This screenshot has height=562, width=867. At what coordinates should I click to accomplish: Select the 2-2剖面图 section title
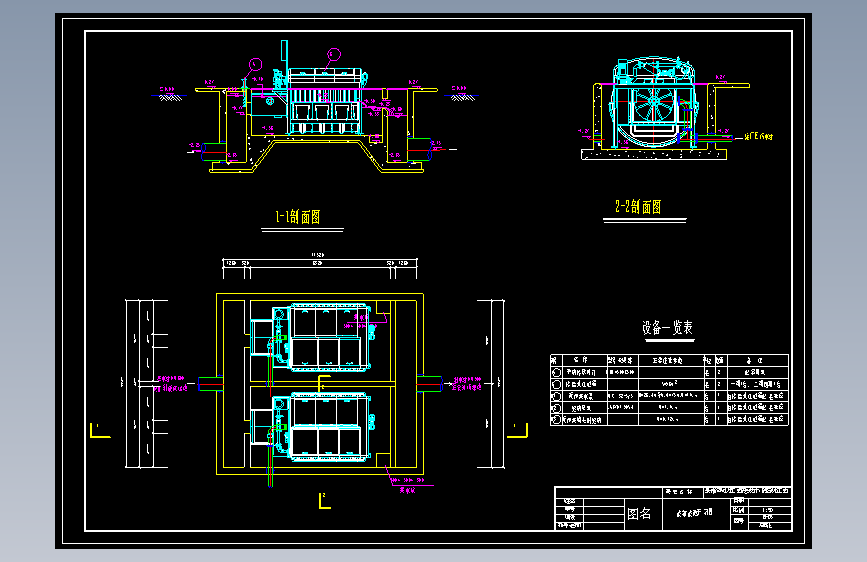pyautogui.click(x=638, y=207)
